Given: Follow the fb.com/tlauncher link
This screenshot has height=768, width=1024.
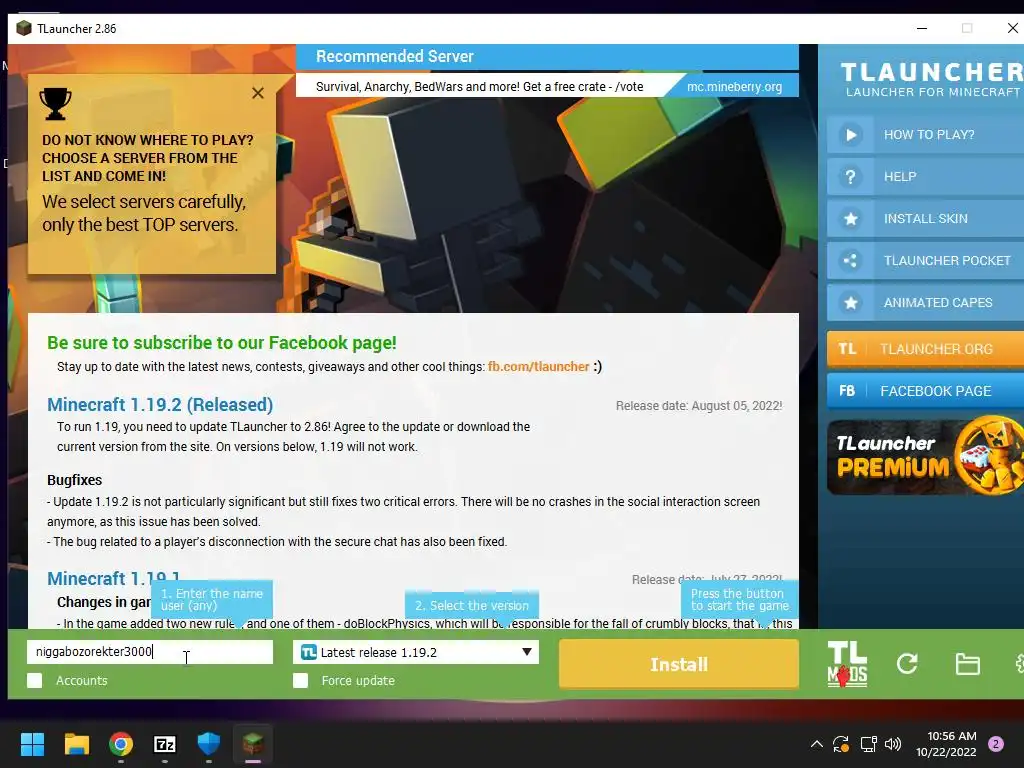Looking at the screenshot, I should coord(538,367).
